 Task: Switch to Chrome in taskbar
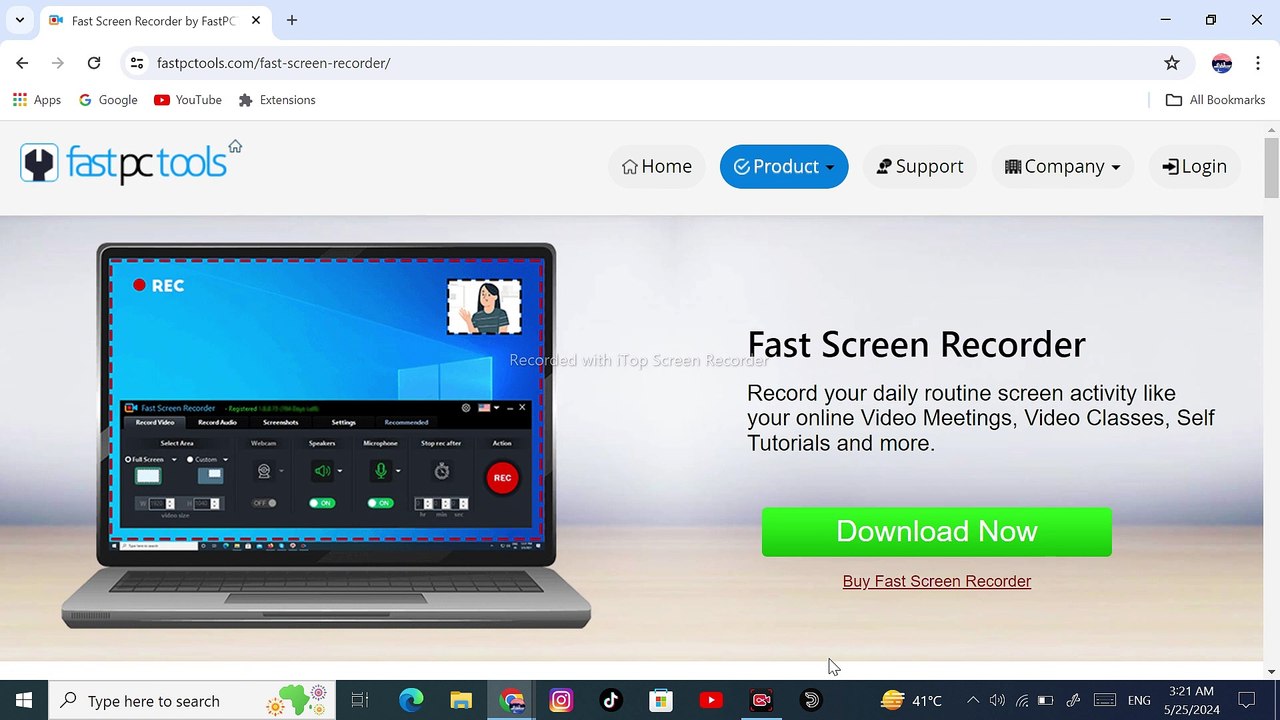click(511, 700)
